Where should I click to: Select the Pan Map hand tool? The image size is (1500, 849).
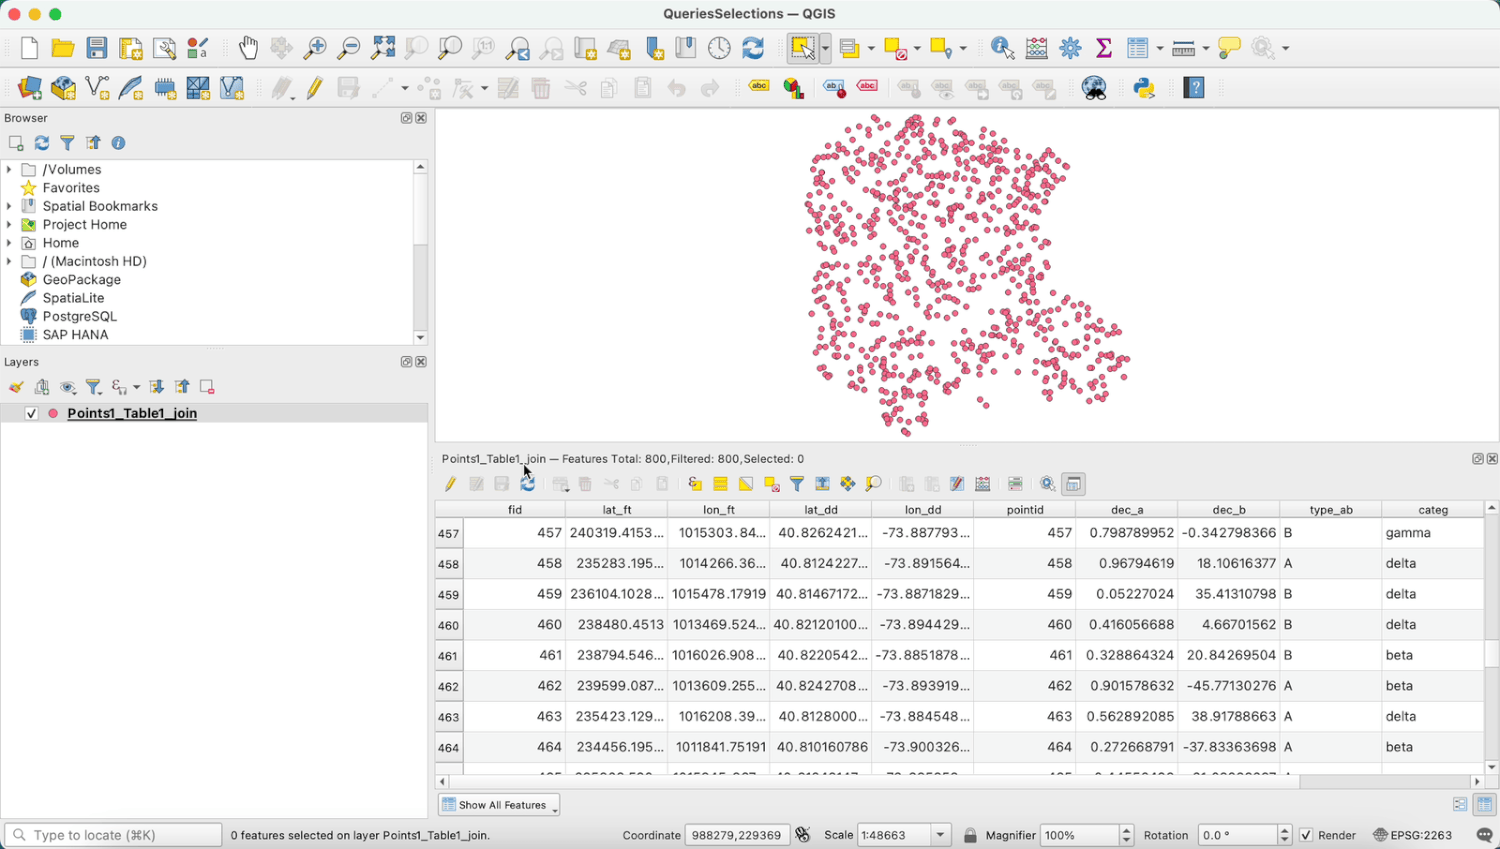[248, 47]
